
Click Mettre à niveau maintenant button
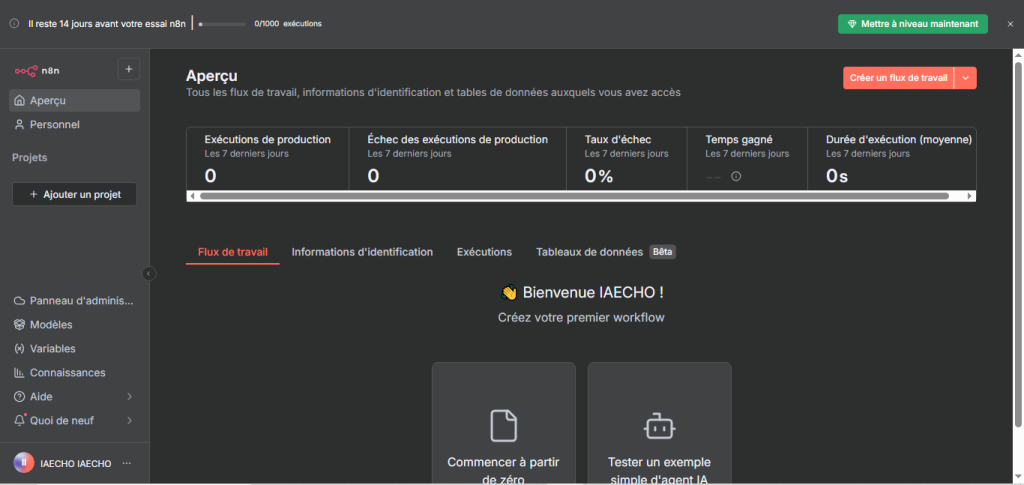pyautogui.click(x=913, y=24)
